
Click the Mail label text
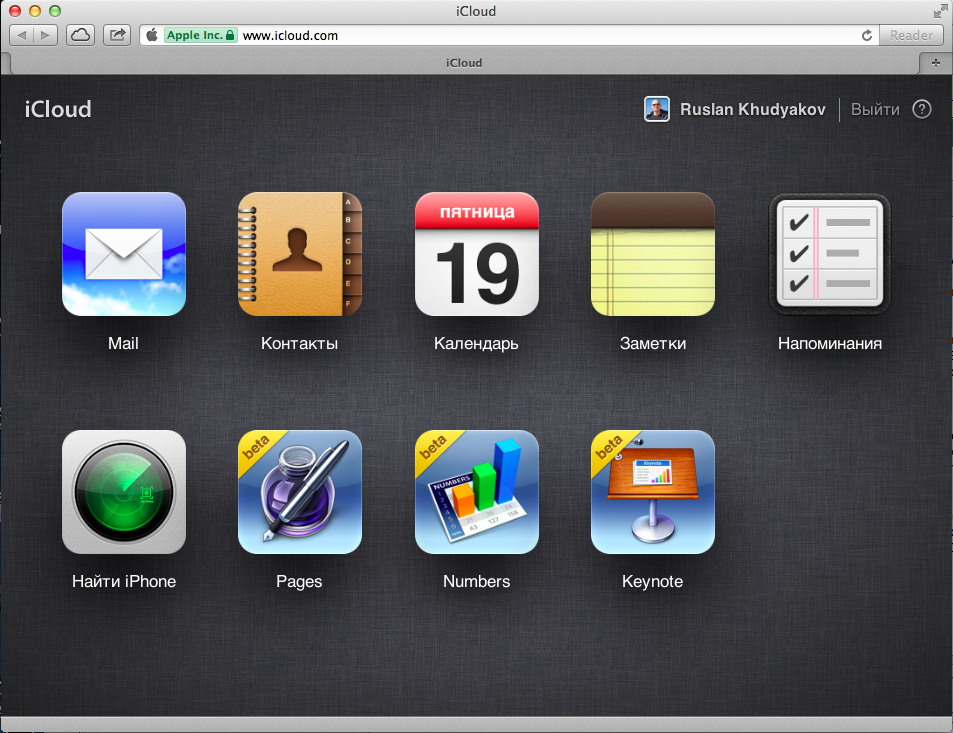(123, 343)
